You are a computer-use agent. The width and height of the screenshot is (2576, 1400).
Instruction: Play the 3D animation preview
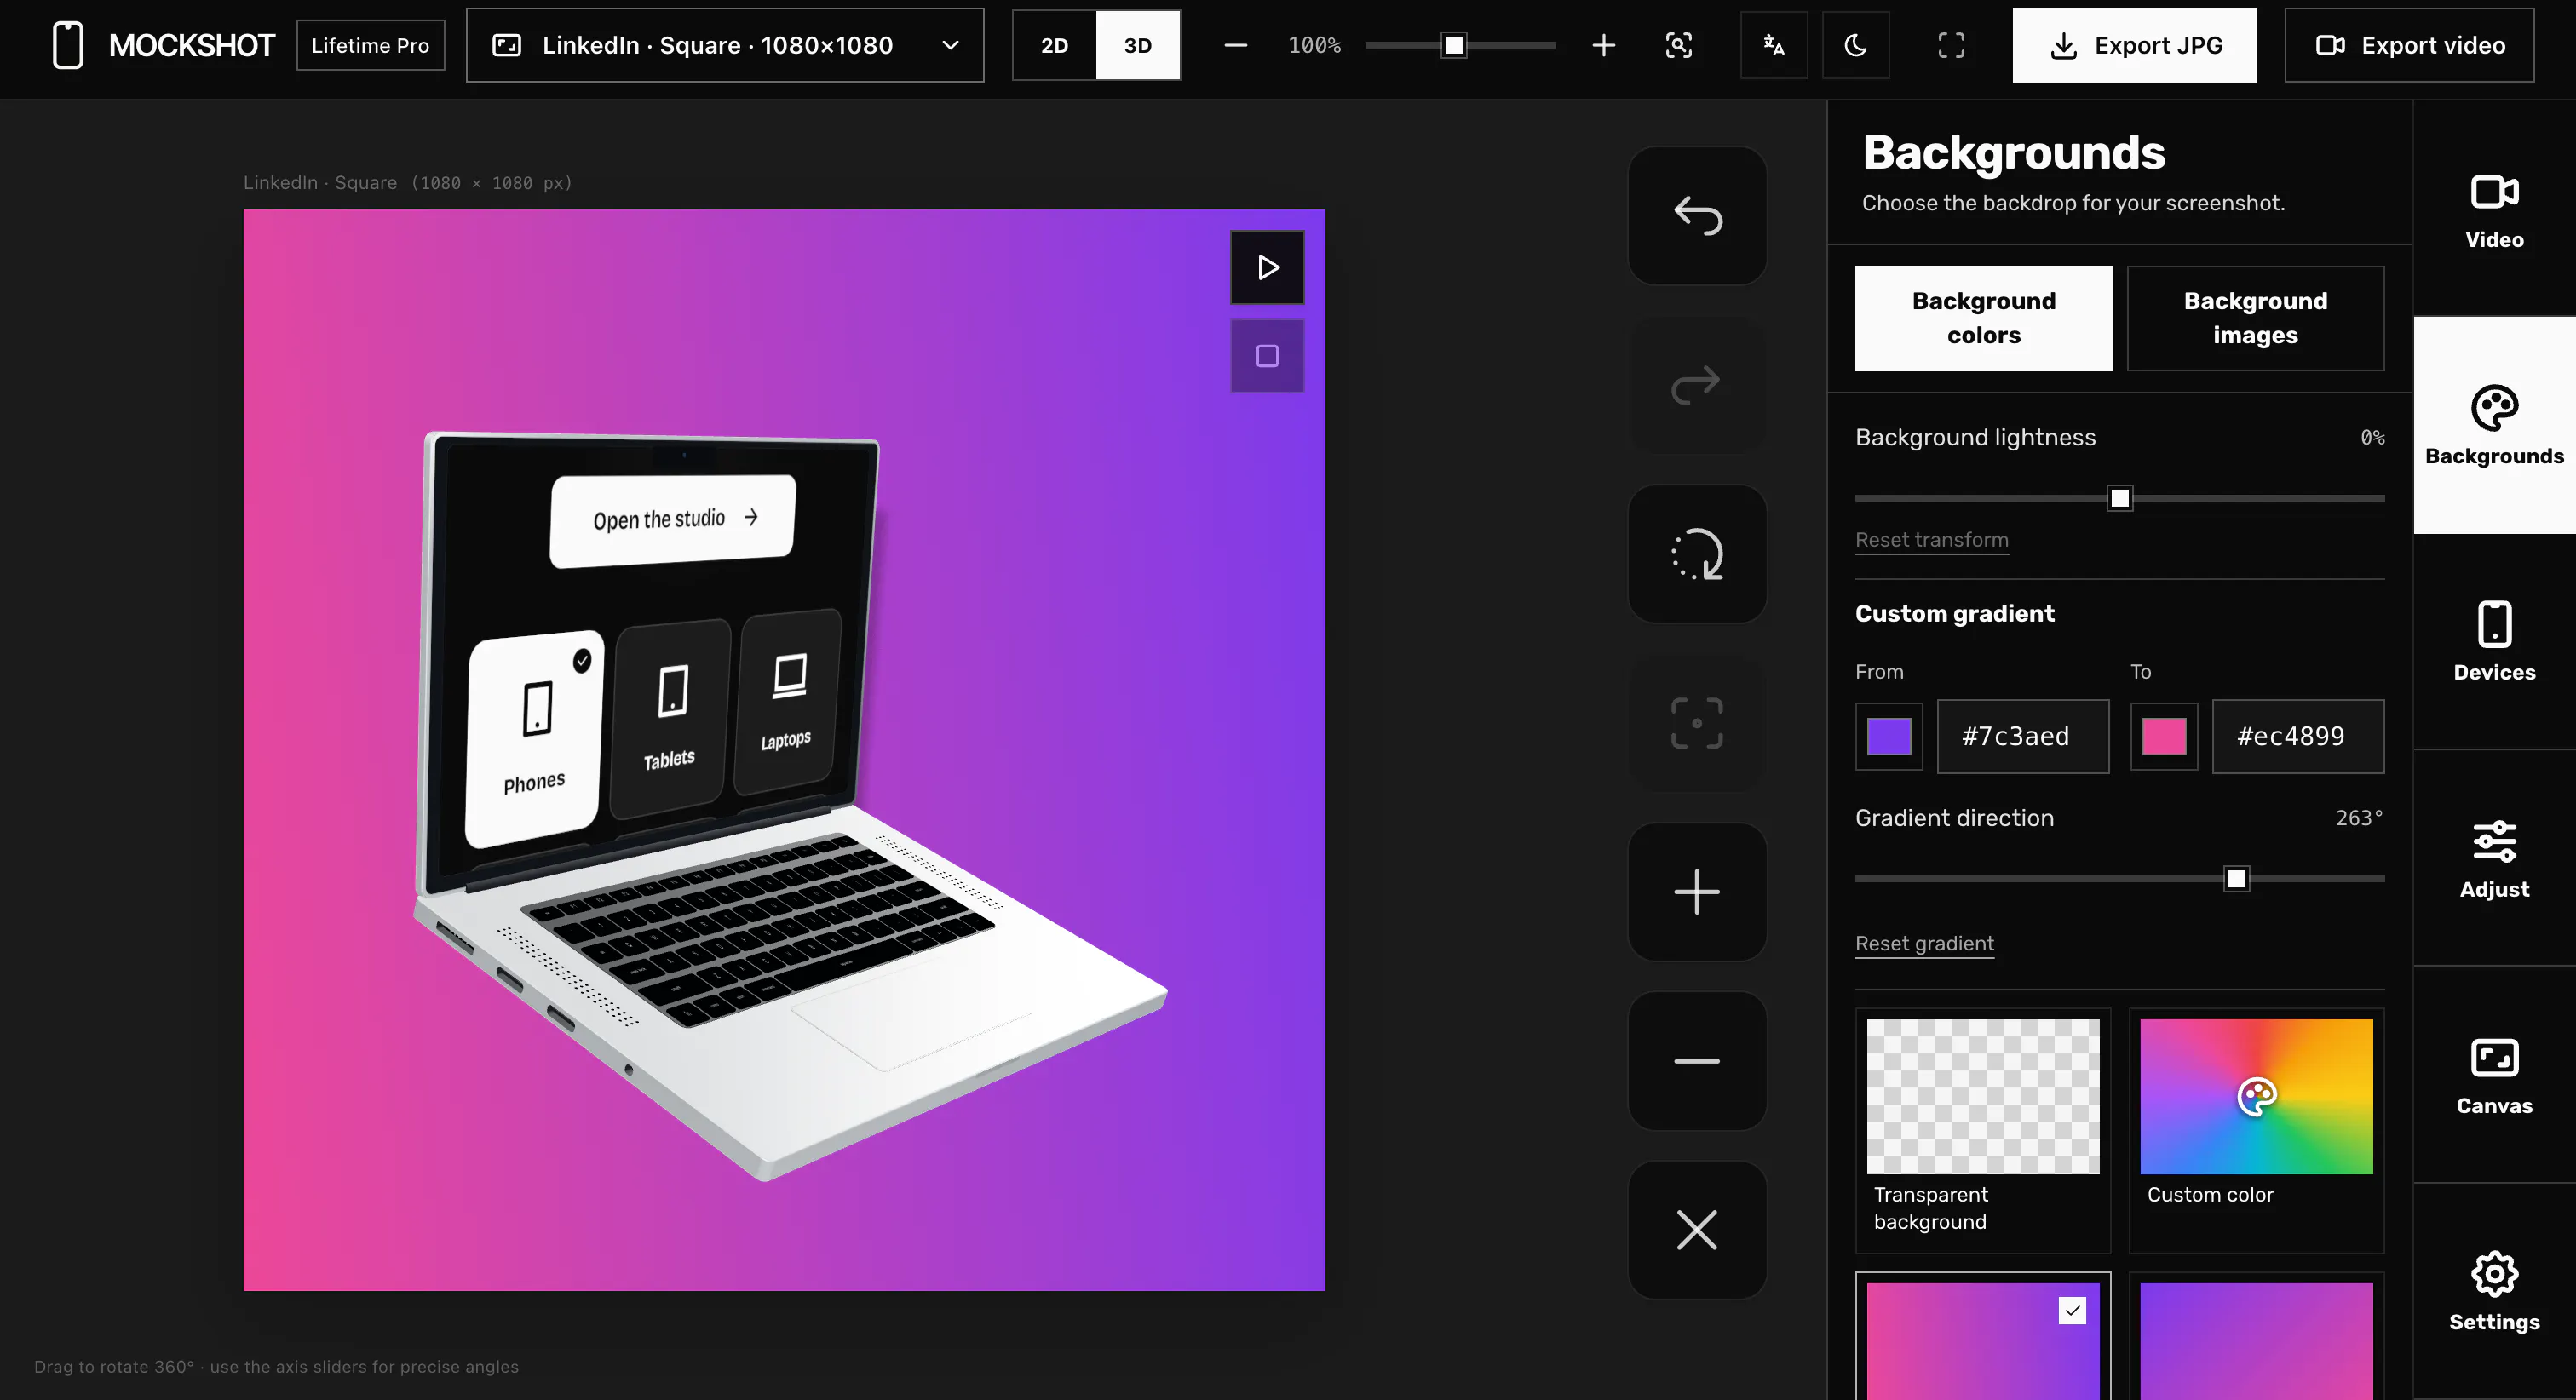tap(1267, 267)
